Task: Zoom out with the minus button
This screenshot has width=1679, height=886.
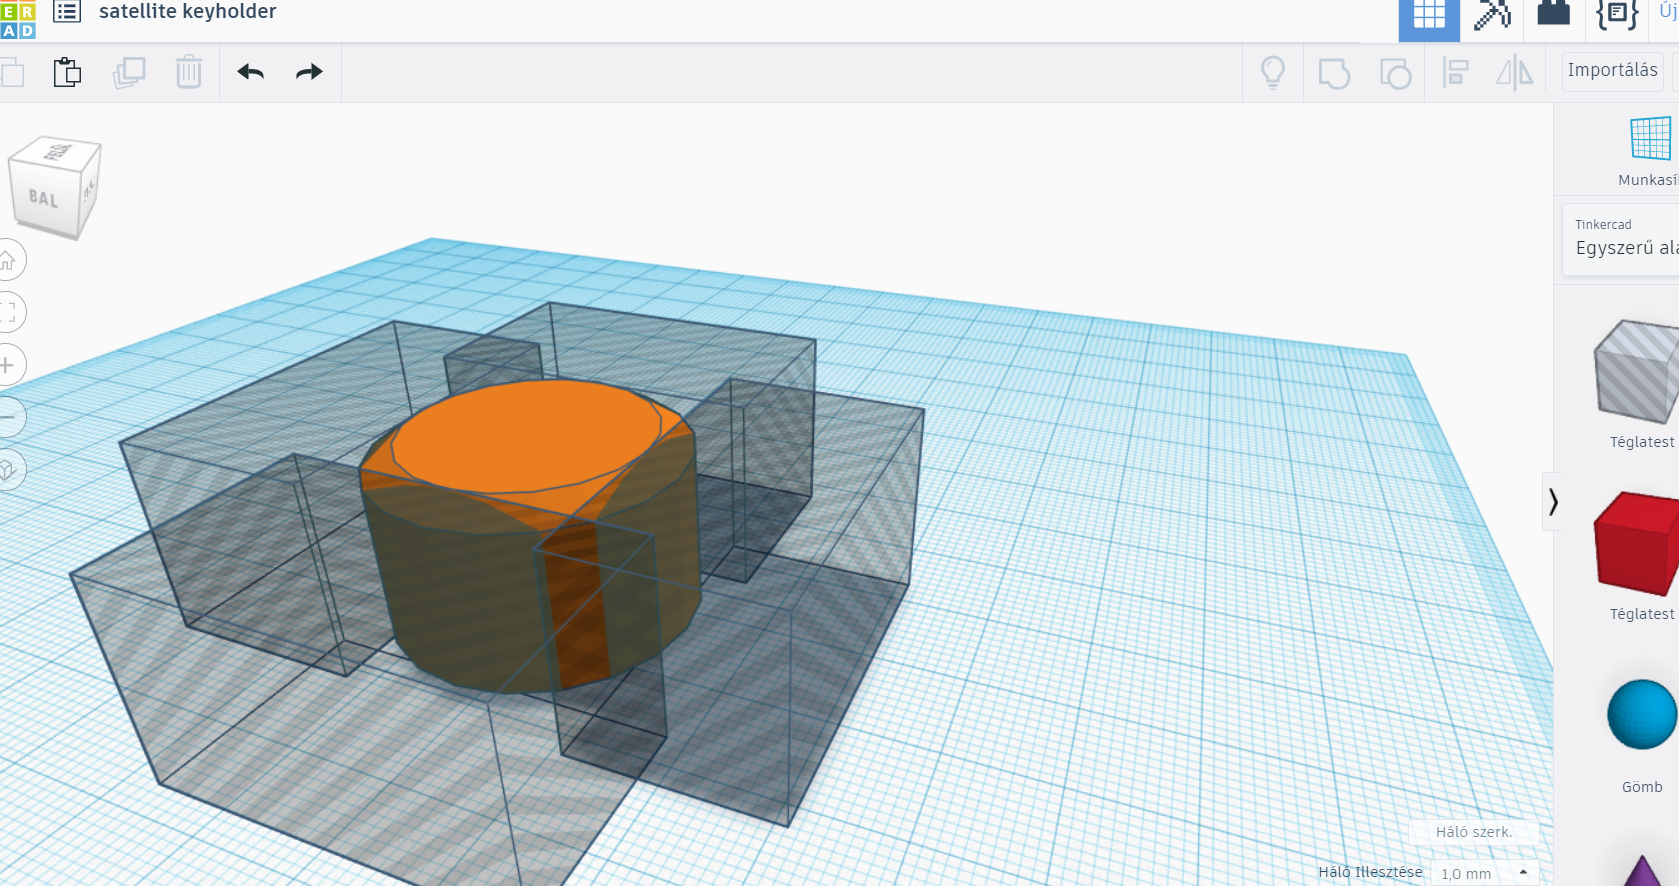Action: tap(8, 417)
